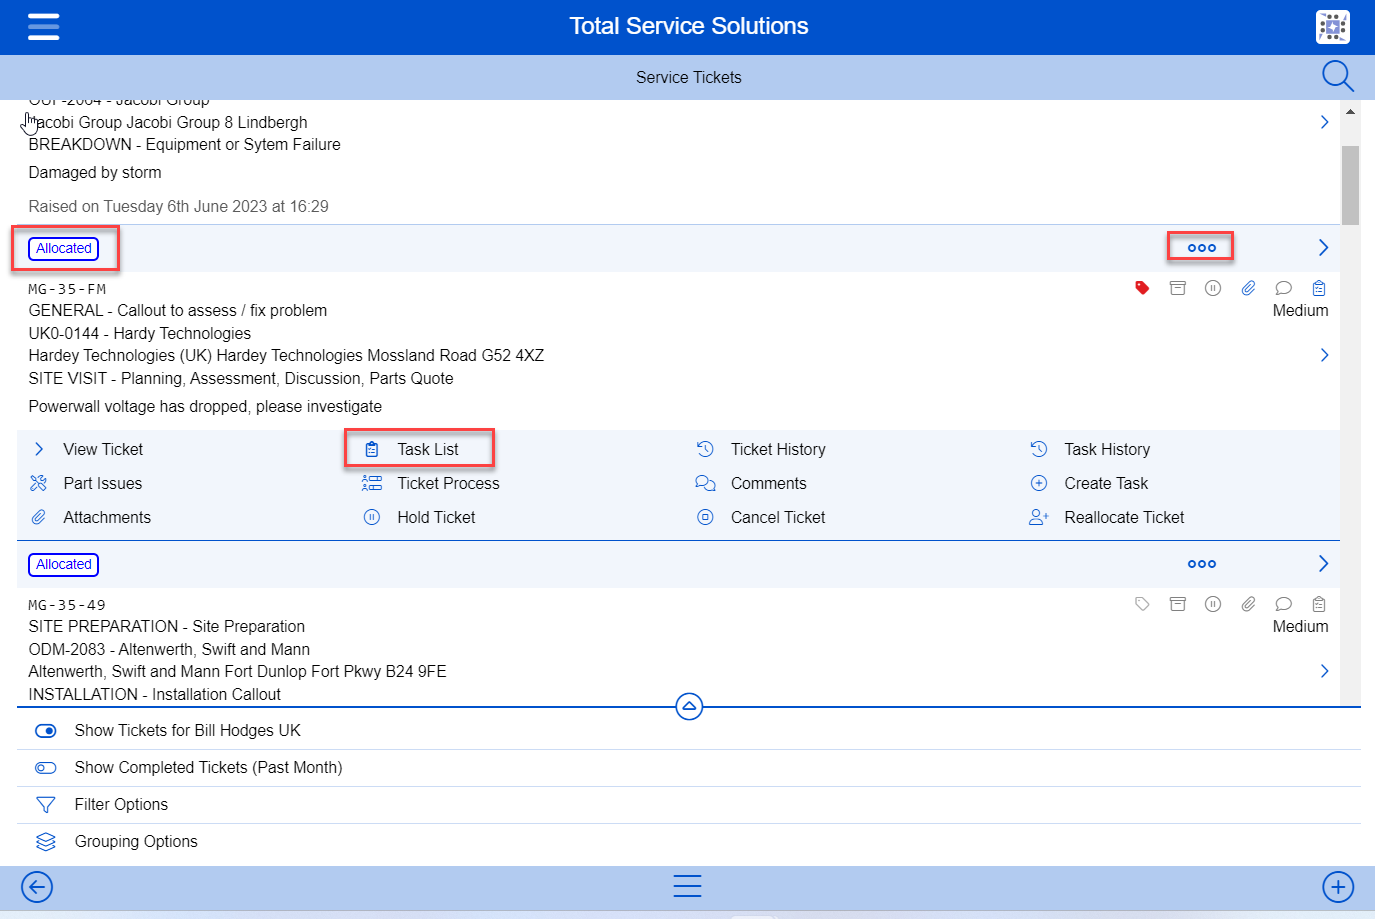Click clipboard task icon on MG-35-FM
1375x919 pixels.
point(1319,288)
